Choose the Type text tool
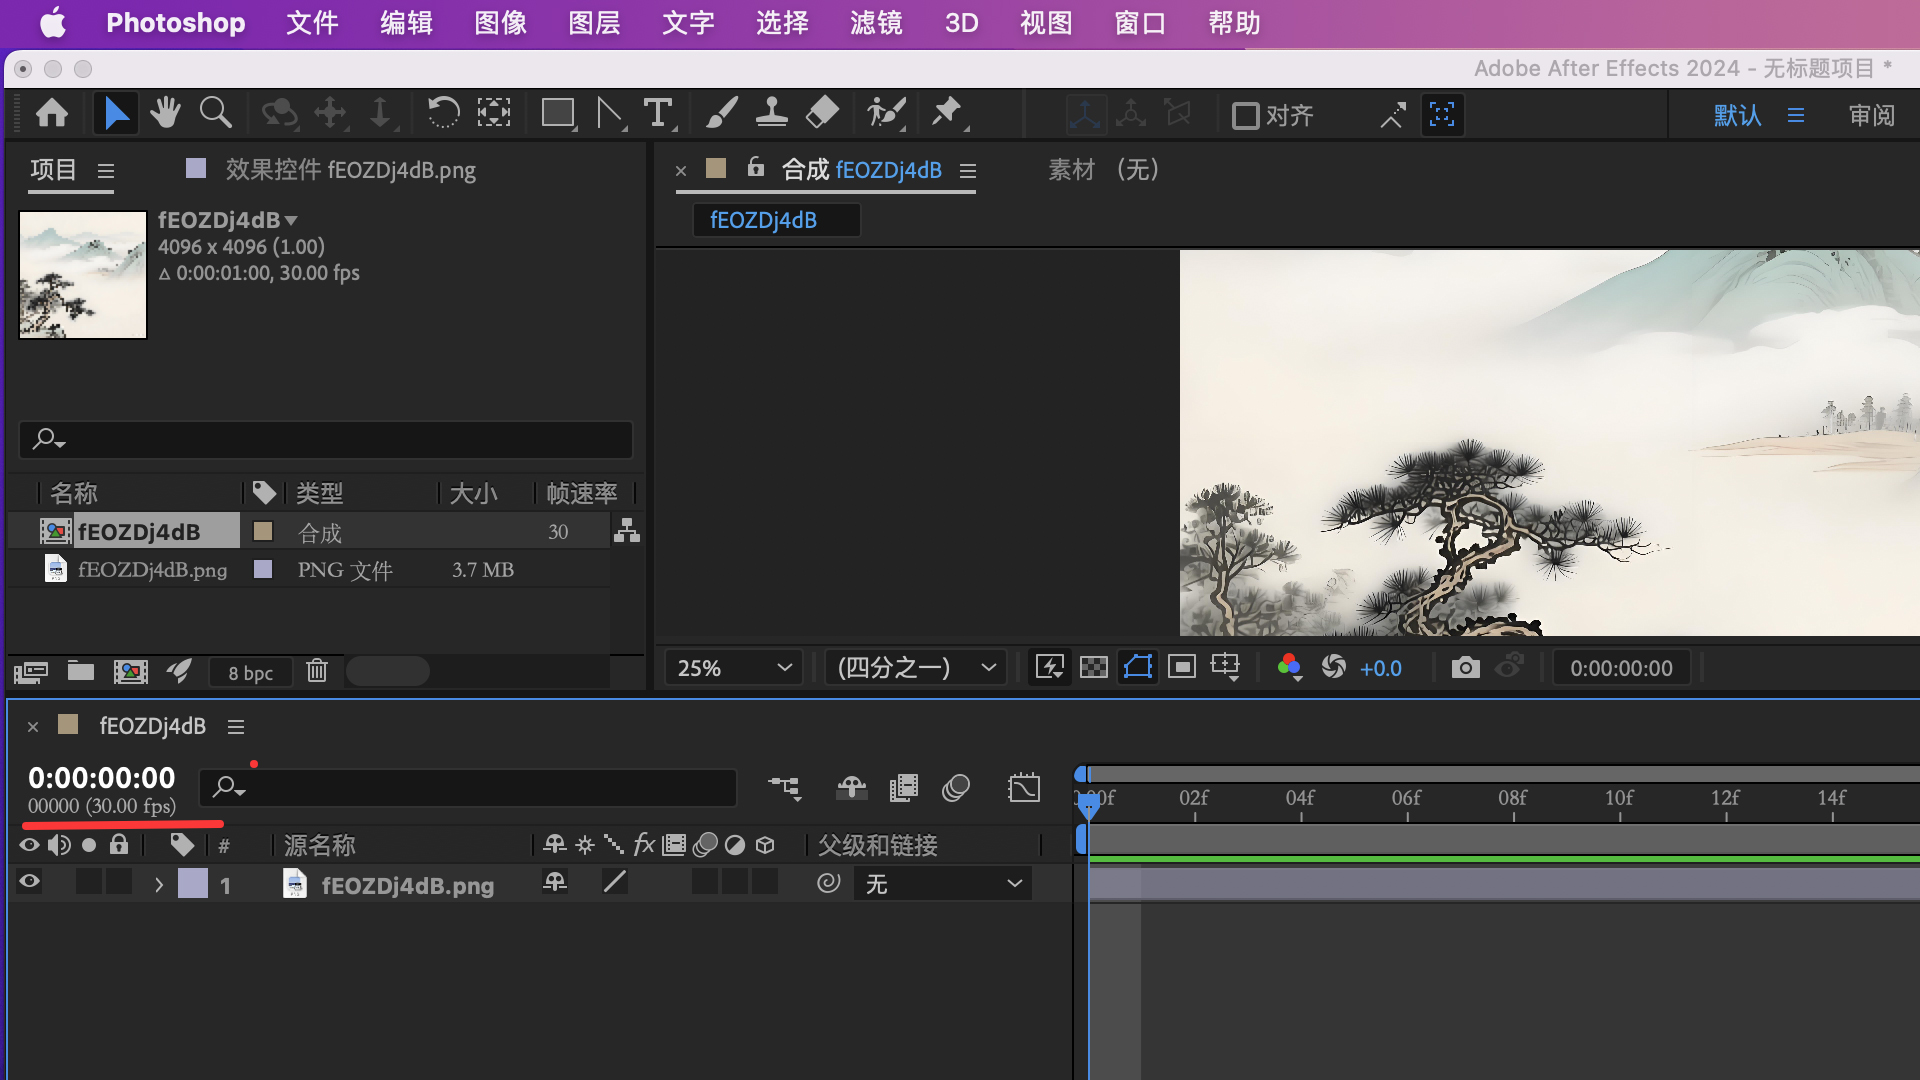1920x1080 pixels. tap(657, 114)
